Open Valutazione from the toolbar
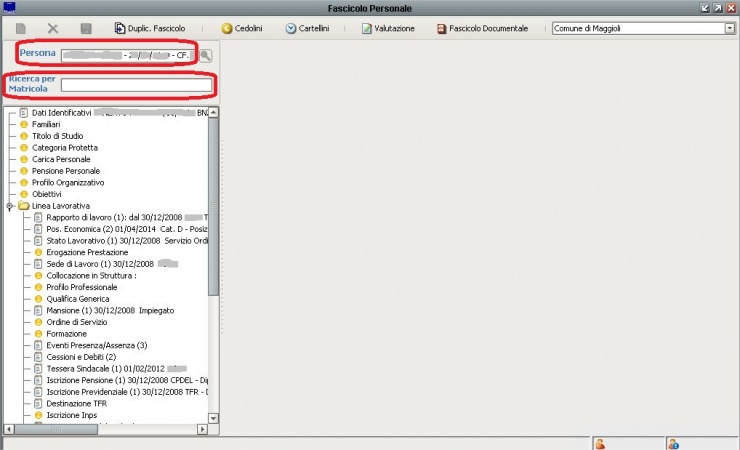This screenshot has height=450, width=740. point(388,28)
